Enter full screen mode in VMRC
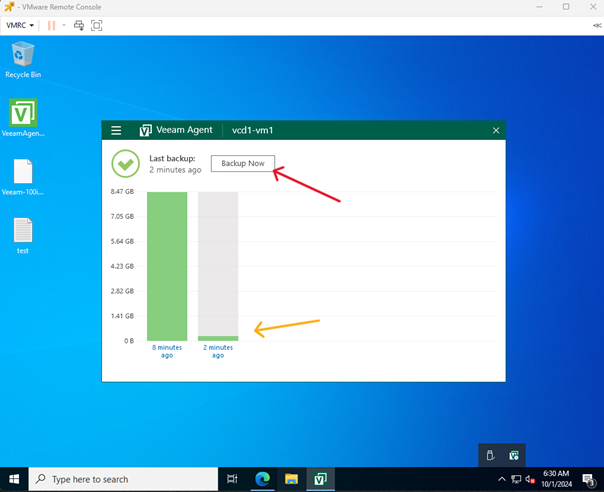 pos(97,25)
